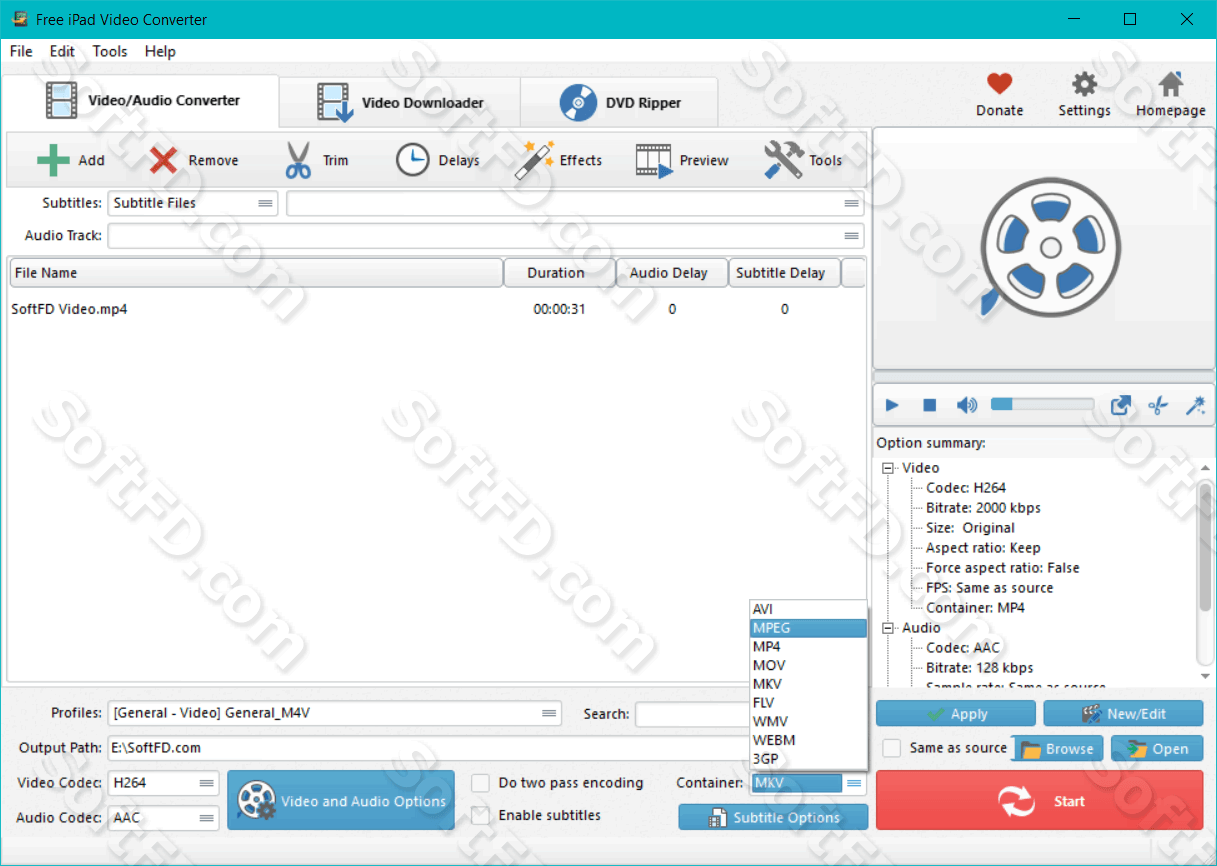Click the scissors icon under preview
This screenshot has height=866, width=1217.
1158,405
